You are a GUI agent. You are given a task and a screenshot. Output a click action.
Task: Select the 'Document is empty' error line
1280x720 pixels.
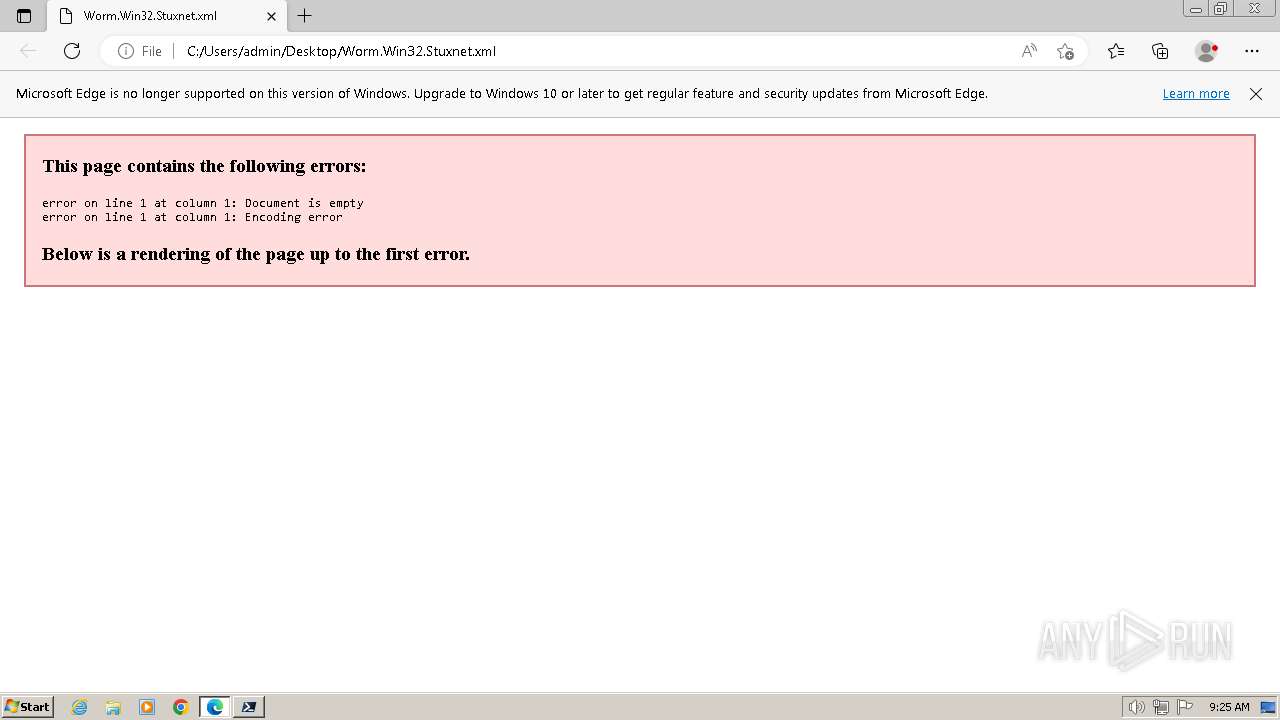click(203, 203)
